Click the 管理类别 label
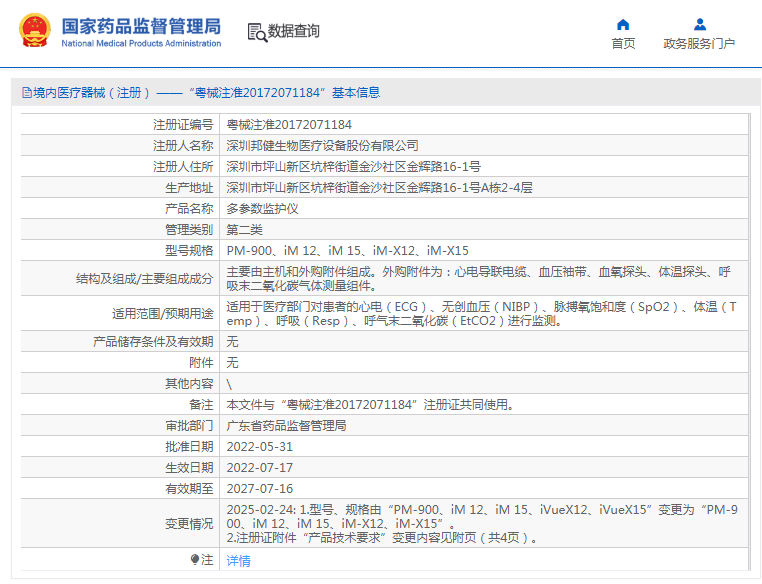This screenshot has height=584, width=762. (189, 229)
